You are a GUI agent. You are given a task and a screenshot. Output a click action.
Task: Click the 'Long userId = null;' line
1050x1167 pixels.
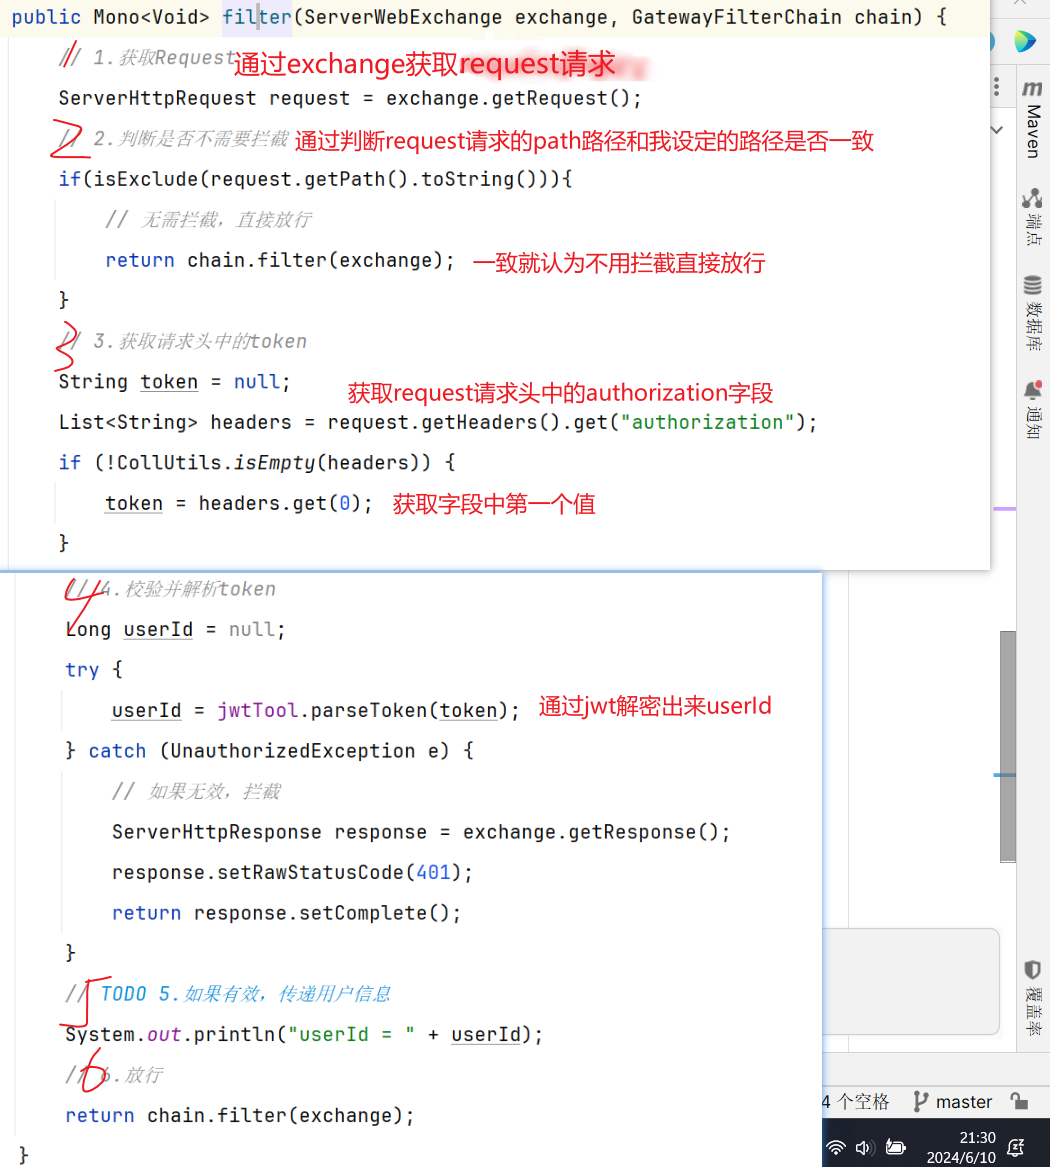point(176,630)
